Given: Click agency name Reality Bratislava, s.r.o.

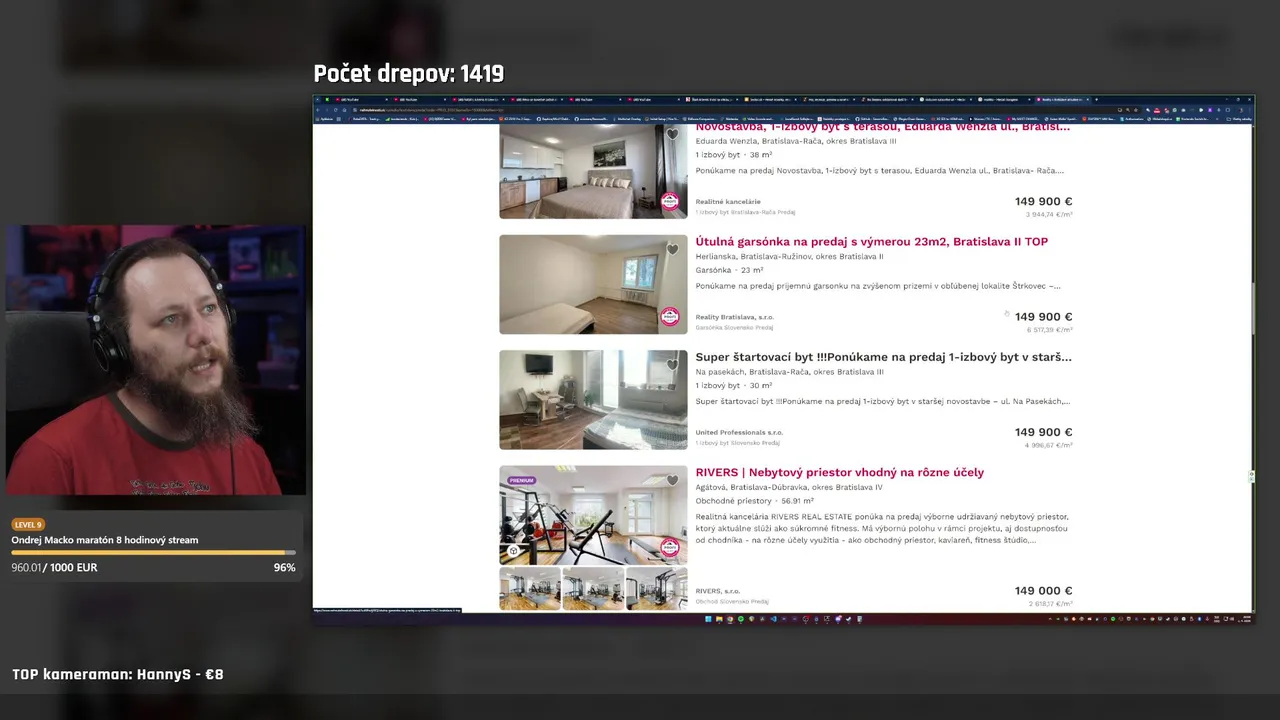Looking at the screenshot, I should coord(735,317).
